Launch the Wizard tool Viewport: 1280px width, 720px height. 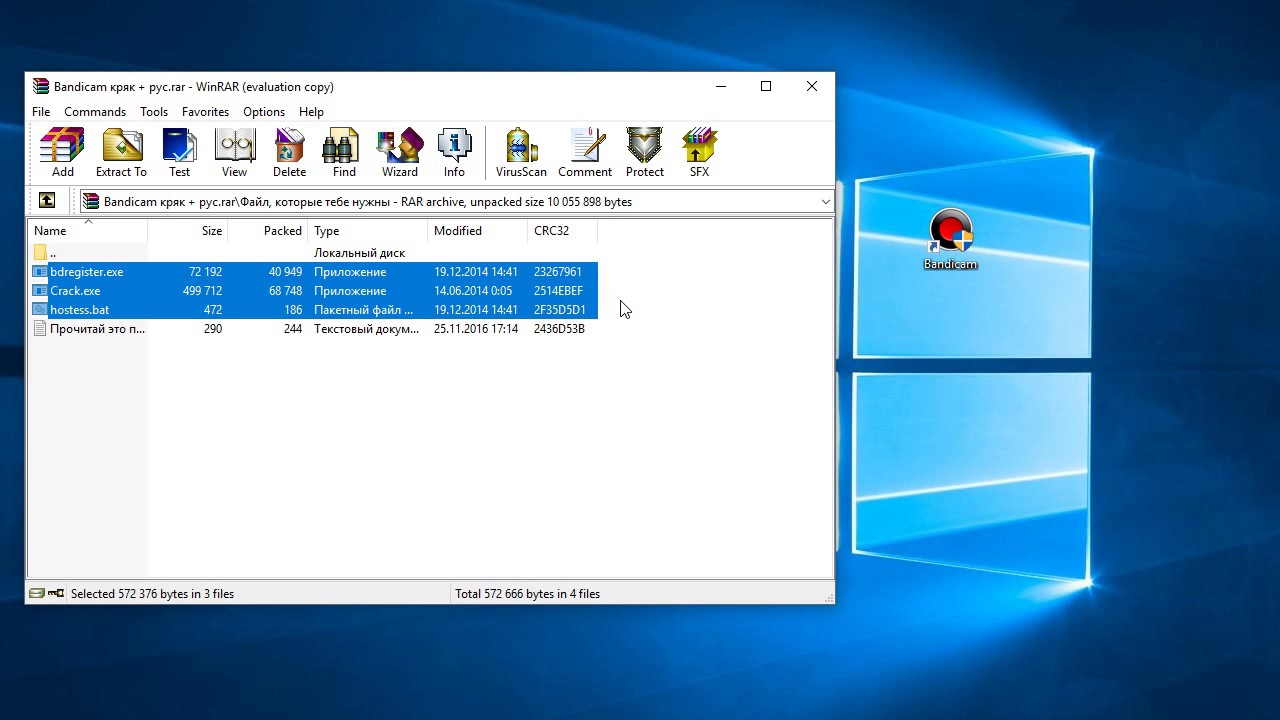[399, 153]
